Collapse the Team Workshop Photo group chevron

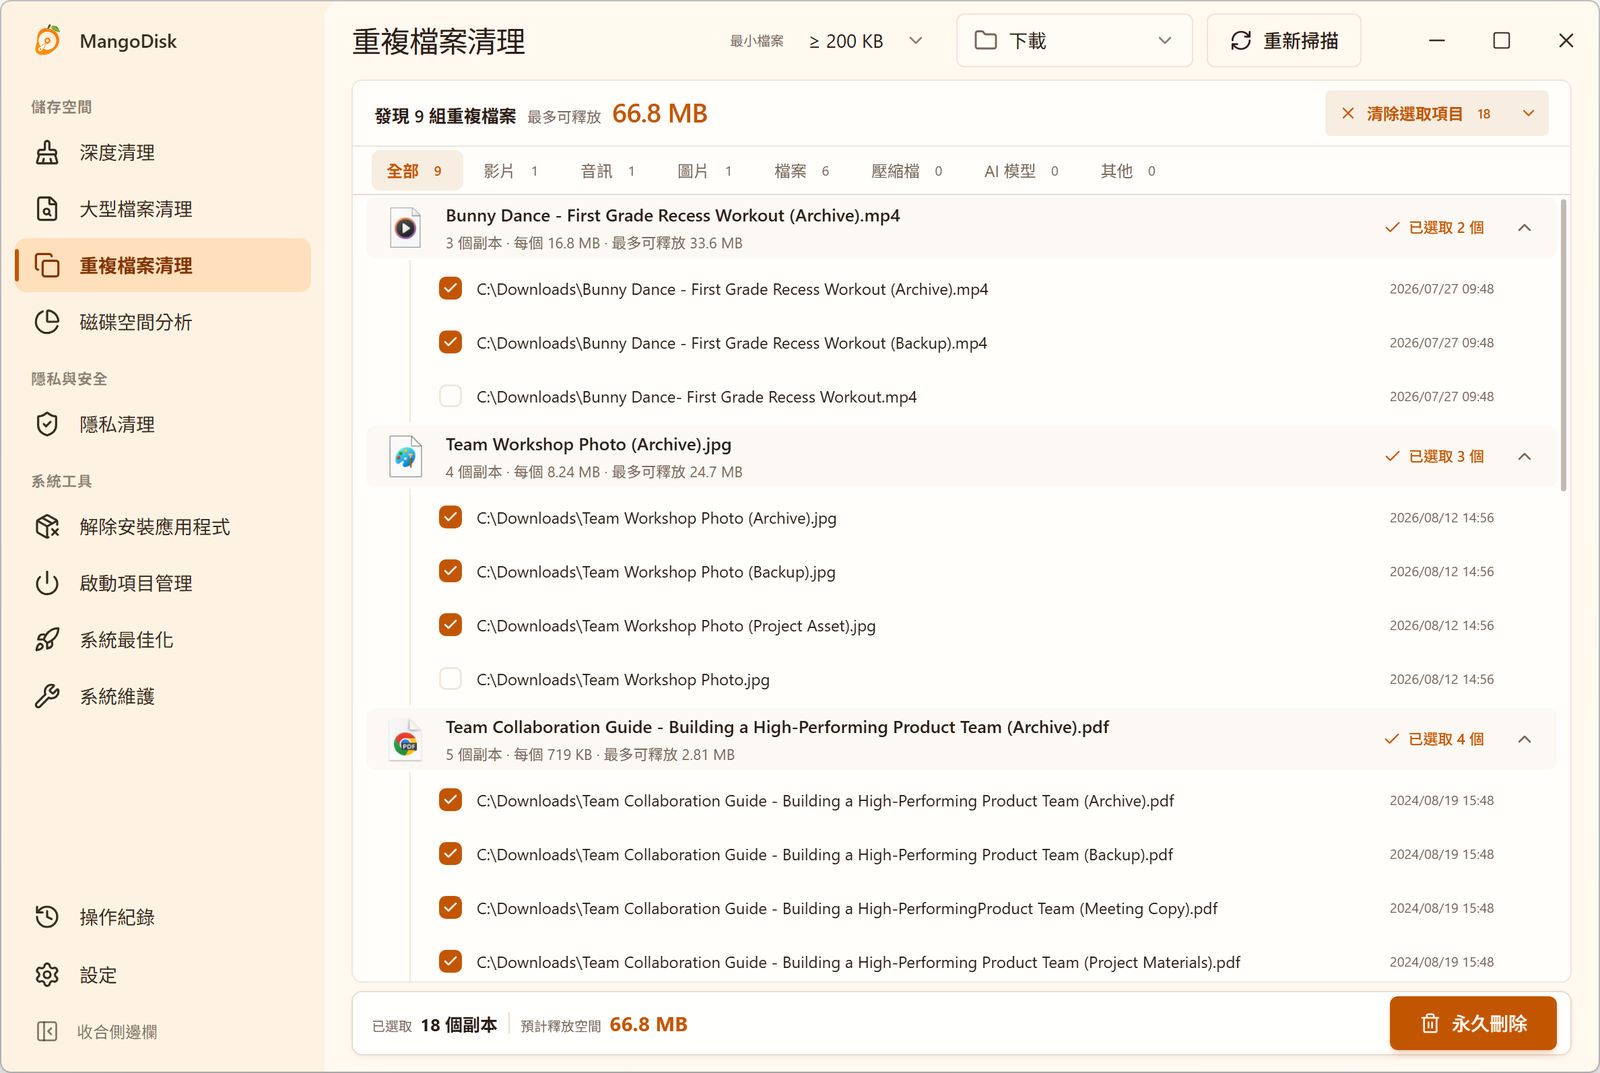[1524, 457]
